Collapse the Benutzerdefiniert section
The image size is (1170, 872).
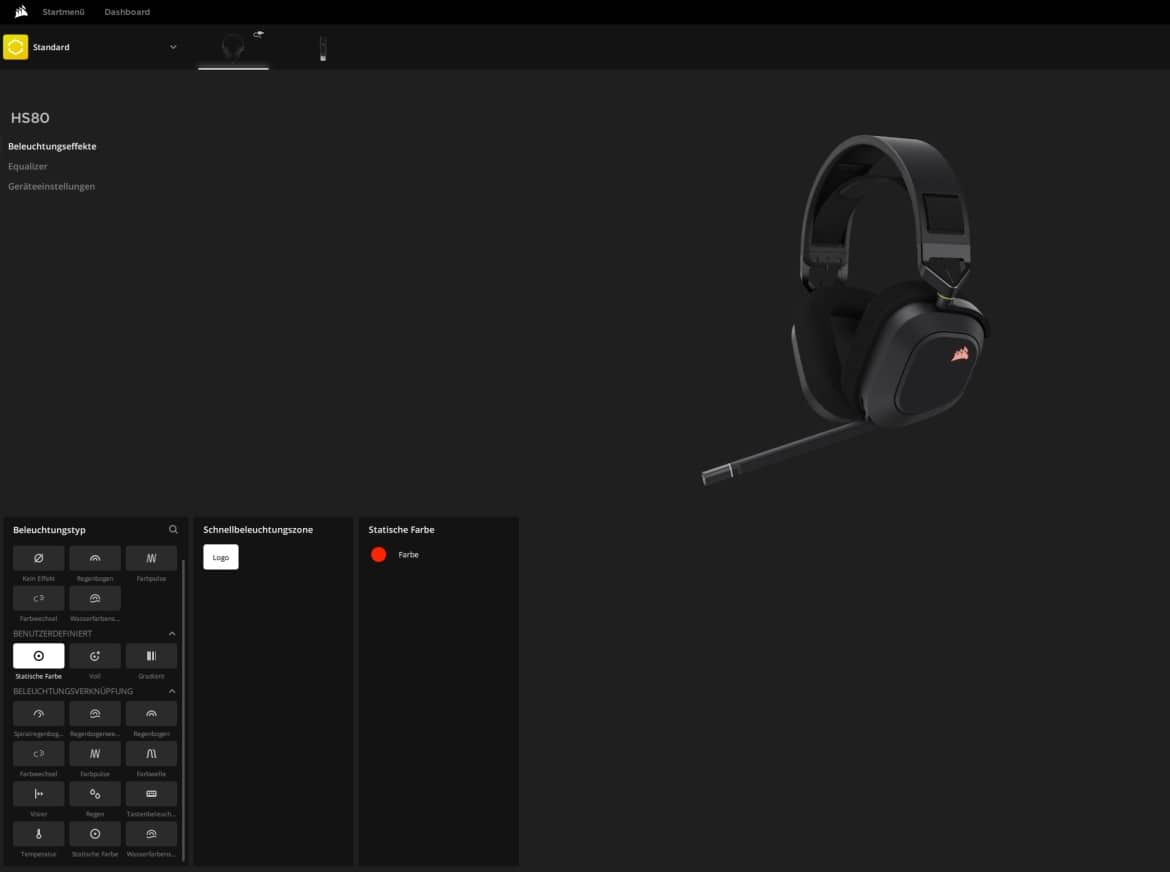(171, 634)
